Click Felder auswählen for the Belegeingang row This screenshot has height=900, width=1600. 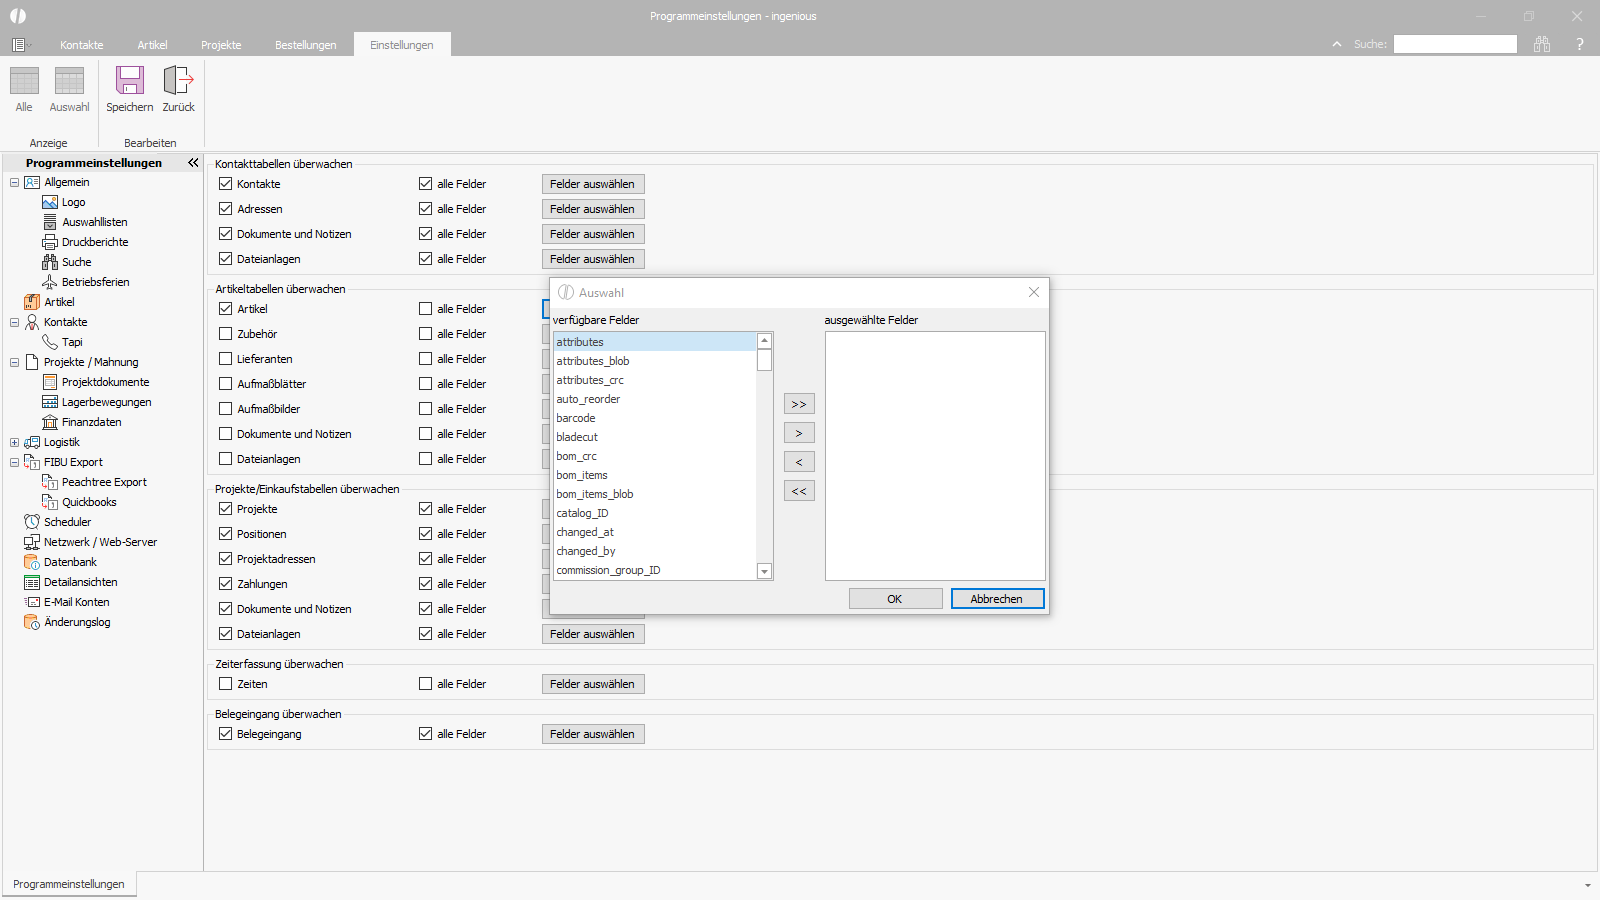[x=593, y=734]
